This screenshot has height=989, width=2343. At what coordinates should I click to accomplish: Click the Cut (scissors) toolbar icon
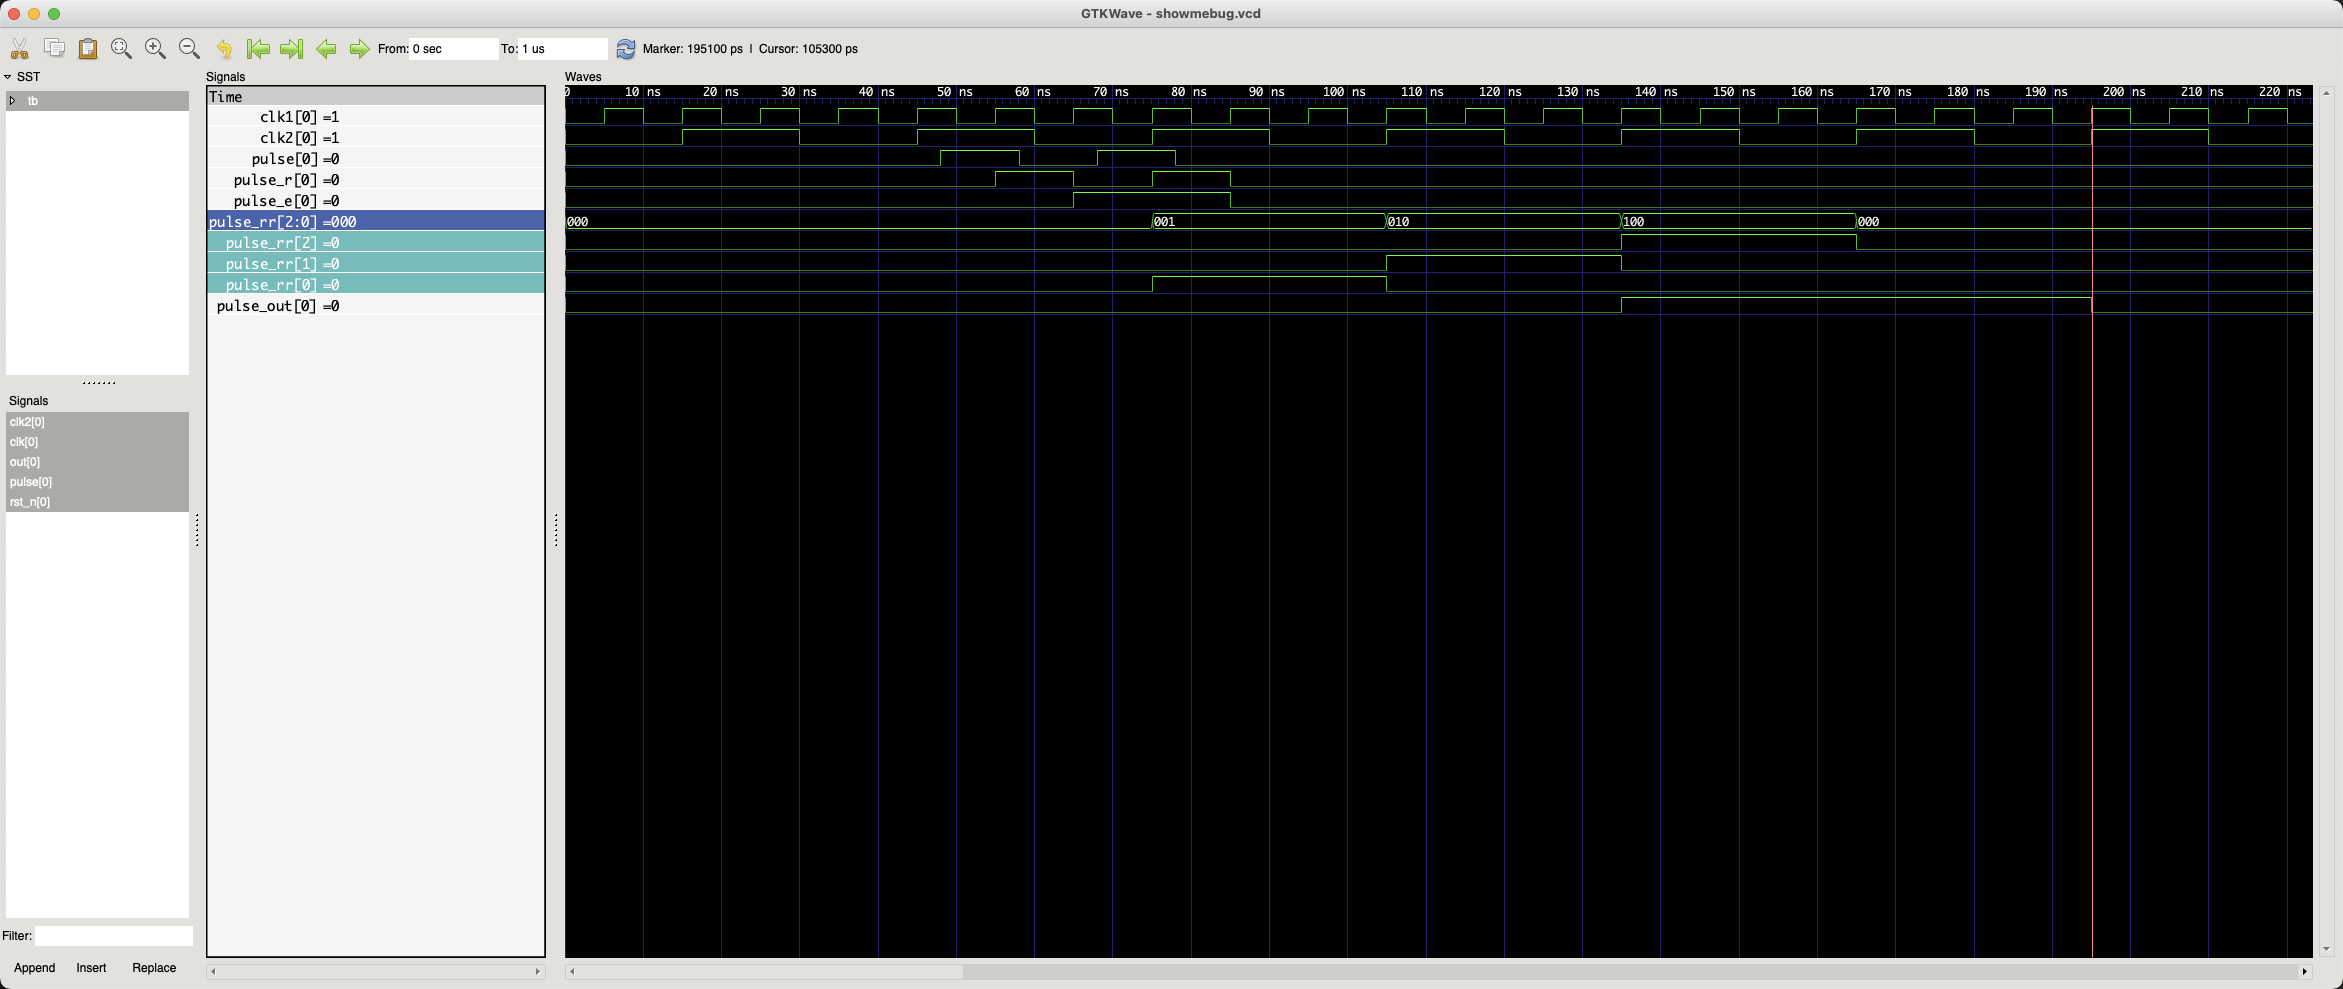pyautogui.click(x=19, y=48)
